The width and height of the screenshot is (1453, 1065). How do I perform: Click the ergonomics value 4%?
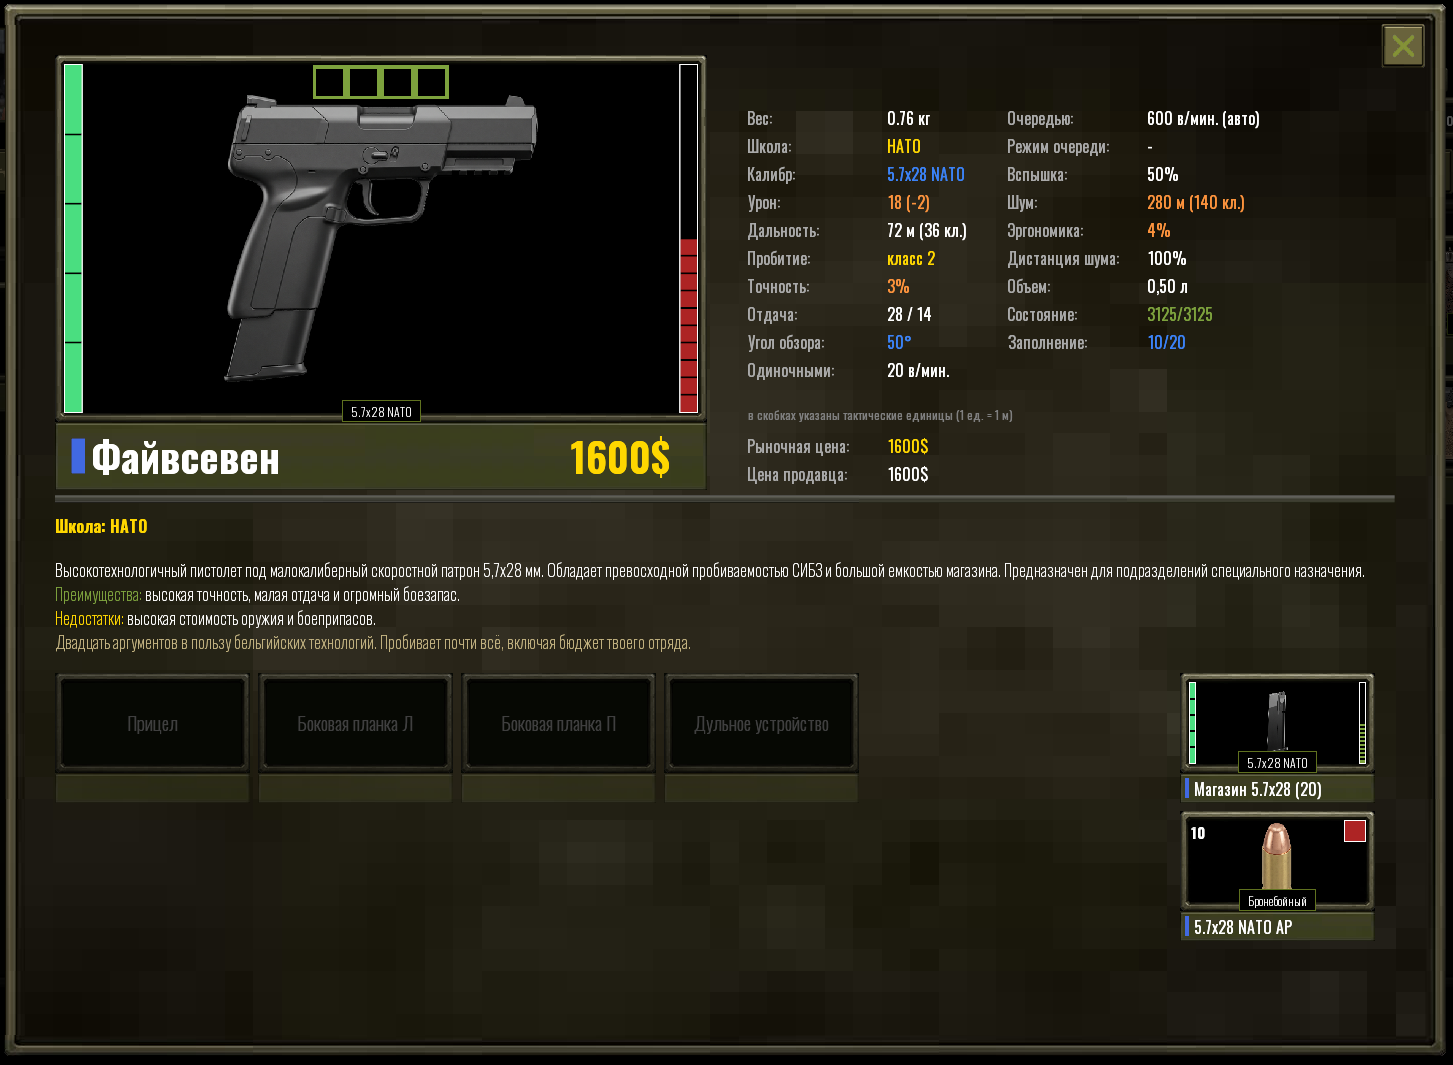tap(1158, 230)
